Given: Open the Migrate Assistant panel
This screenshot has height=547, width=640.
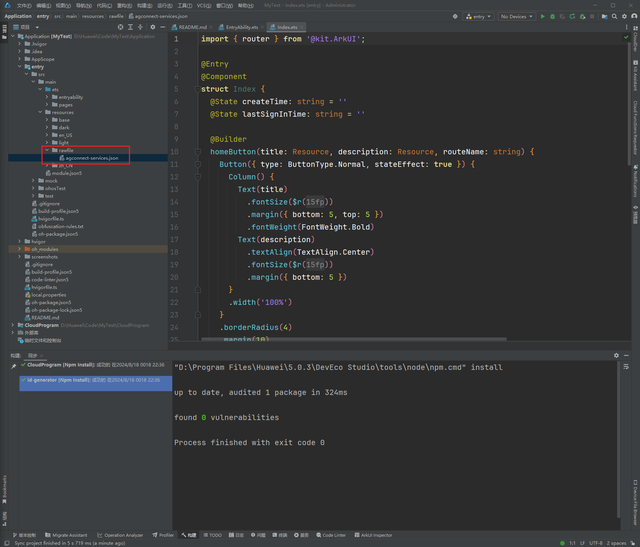Looking at the screenshot, I should [69, 535].
